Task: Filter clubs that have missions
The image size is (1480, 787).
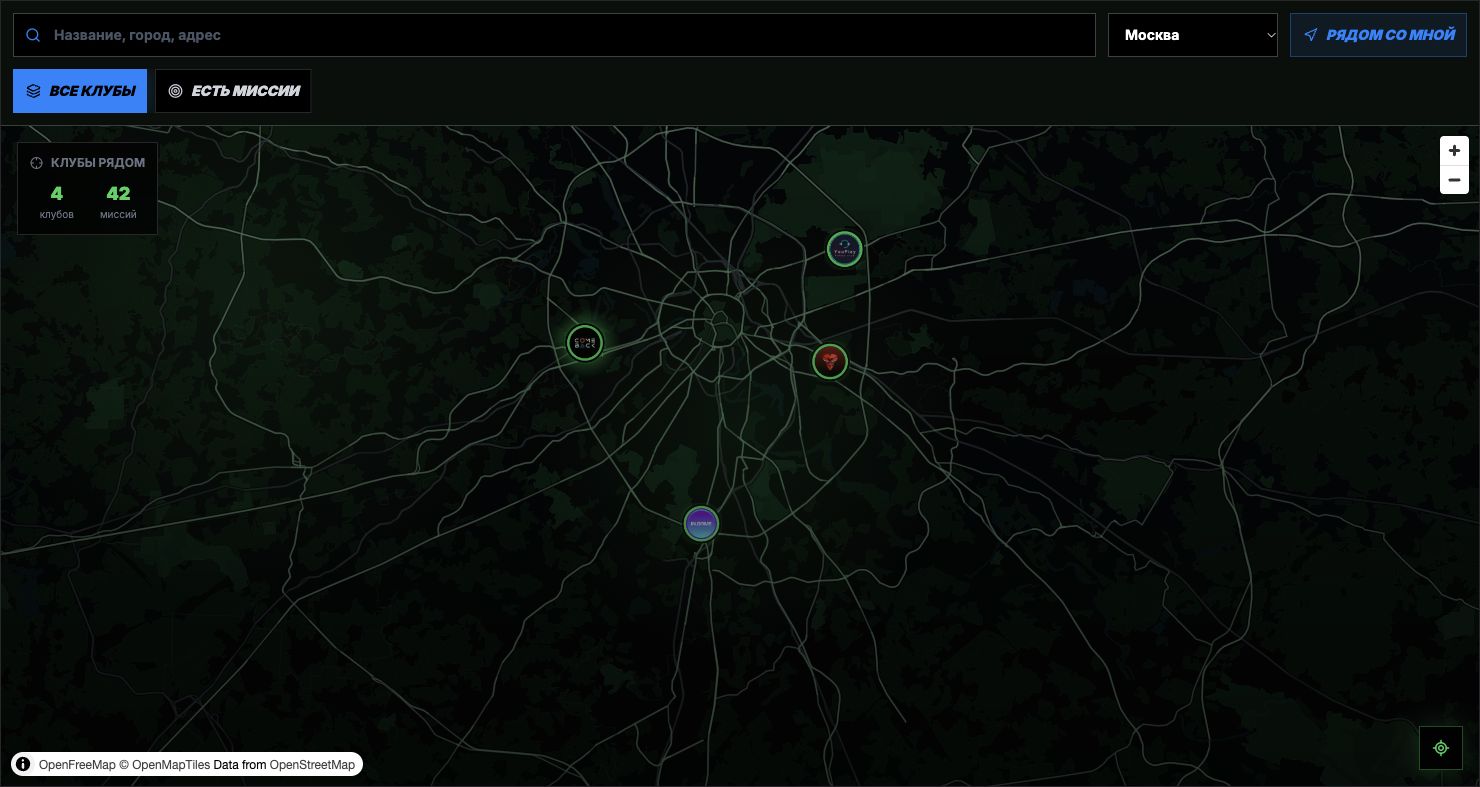Action: (x=233, y=91)
